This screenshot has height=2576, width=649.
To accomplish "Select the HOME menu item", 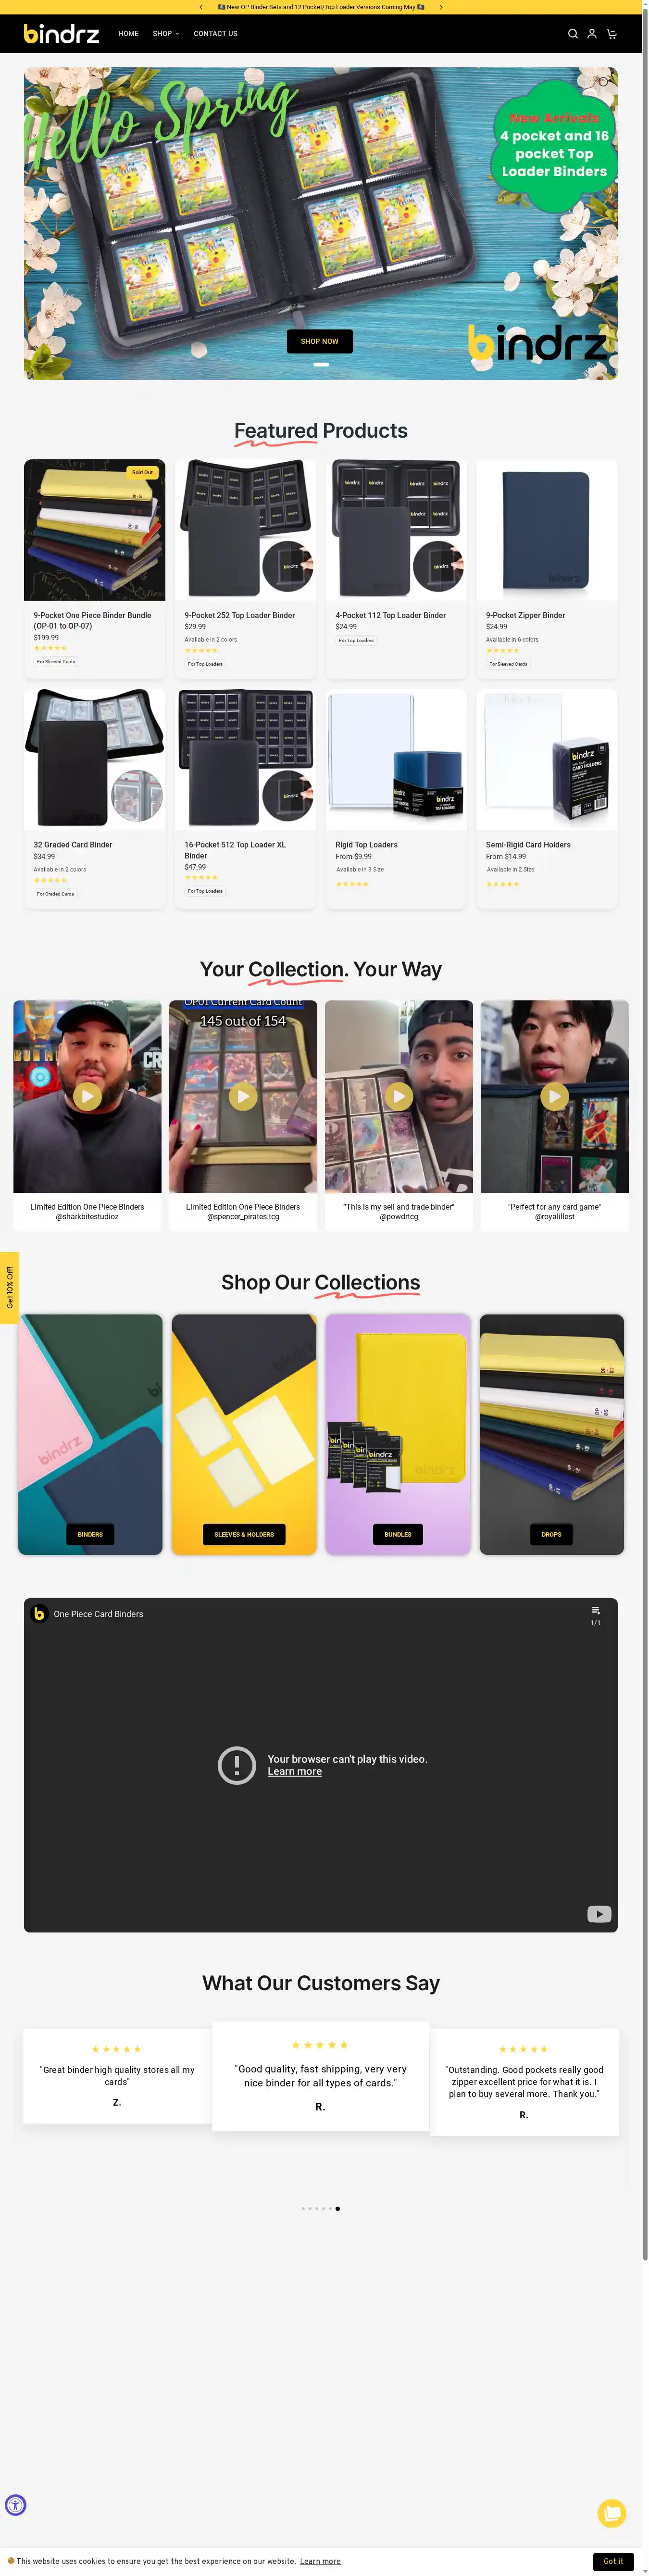I will 128,34.
